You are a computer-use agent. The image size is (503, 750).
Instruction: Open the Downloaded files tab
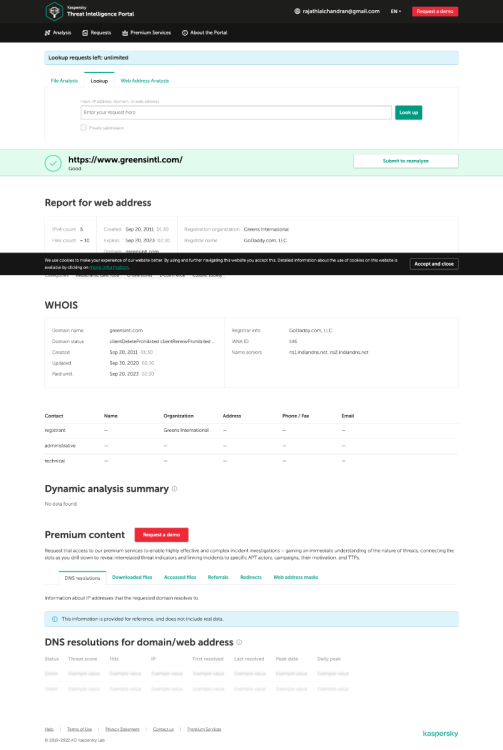pos(132,577)
